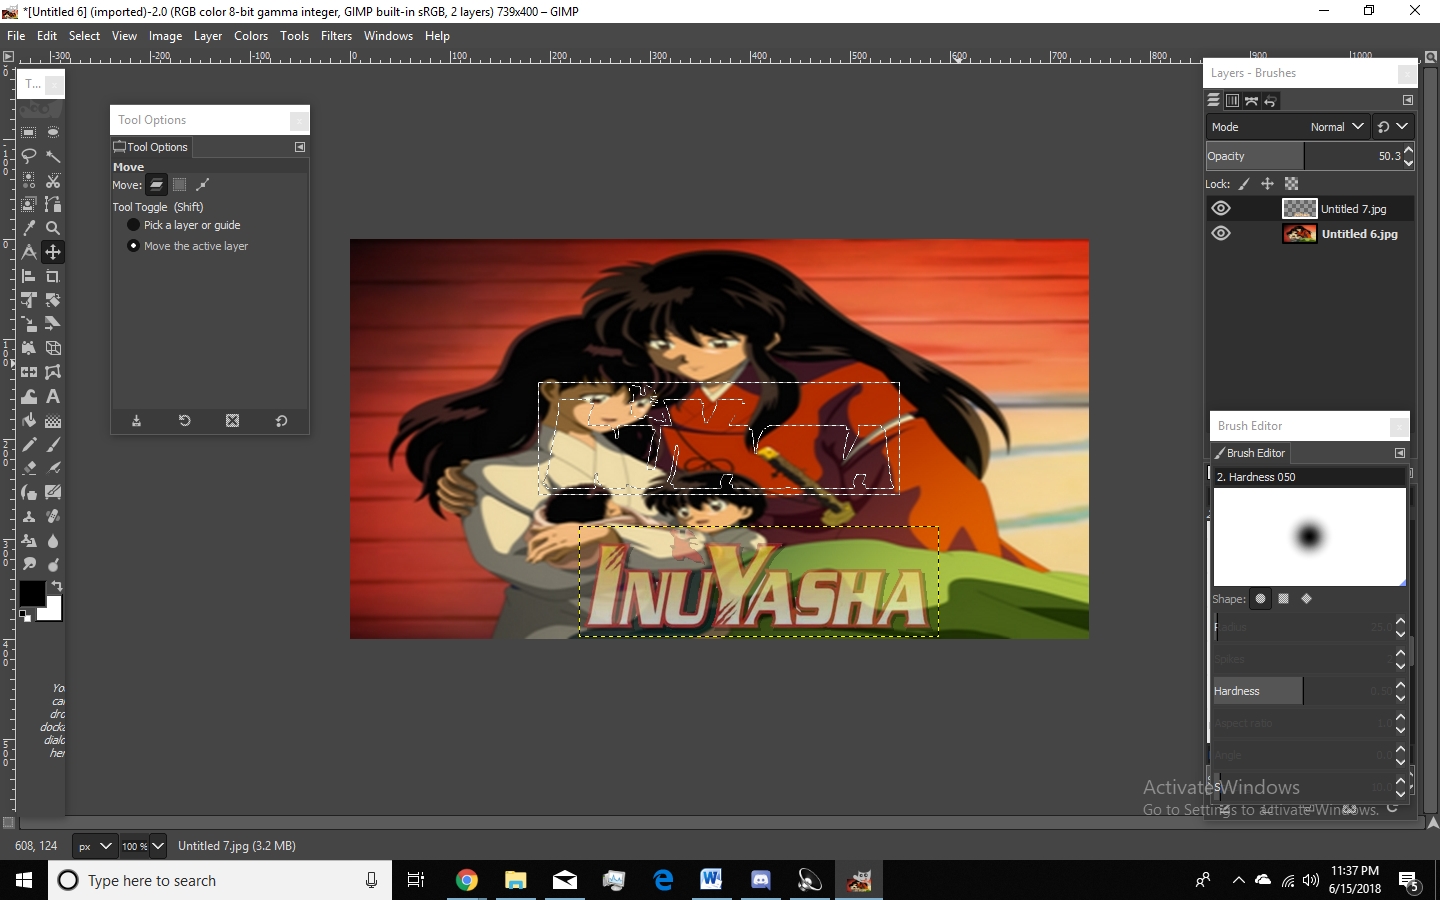
Task: Choose the Cage Transform tool
Action: click(x=53, y=372)
